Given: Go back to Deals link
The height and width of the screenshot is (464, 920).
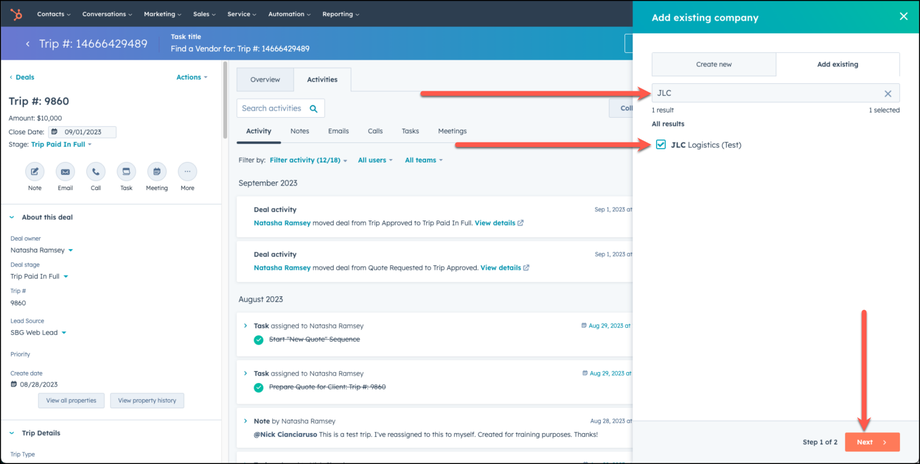Looking at the screenshot, I should point(22,77).
